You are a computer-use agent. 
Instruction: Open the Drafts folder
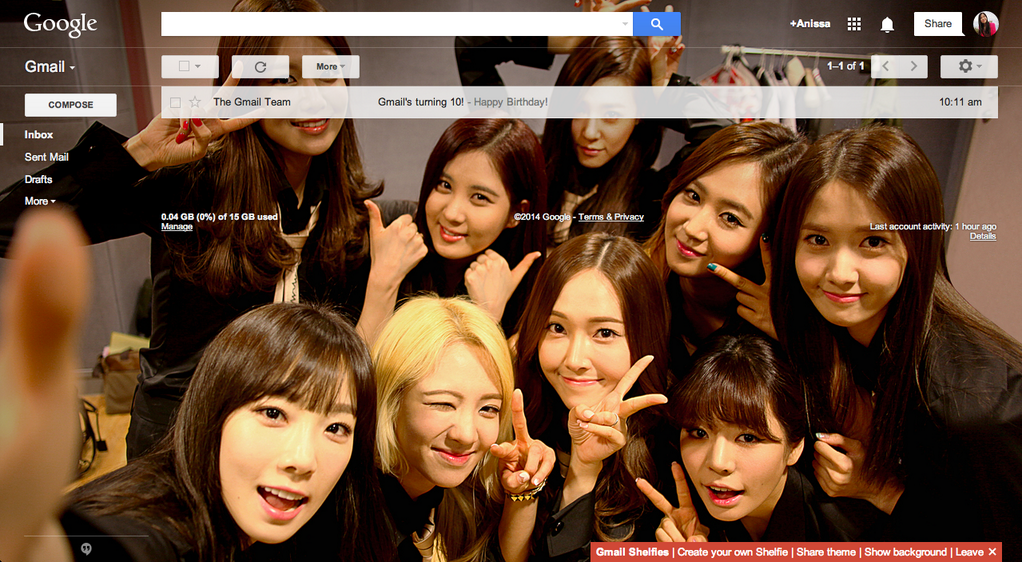click(38, 179)
